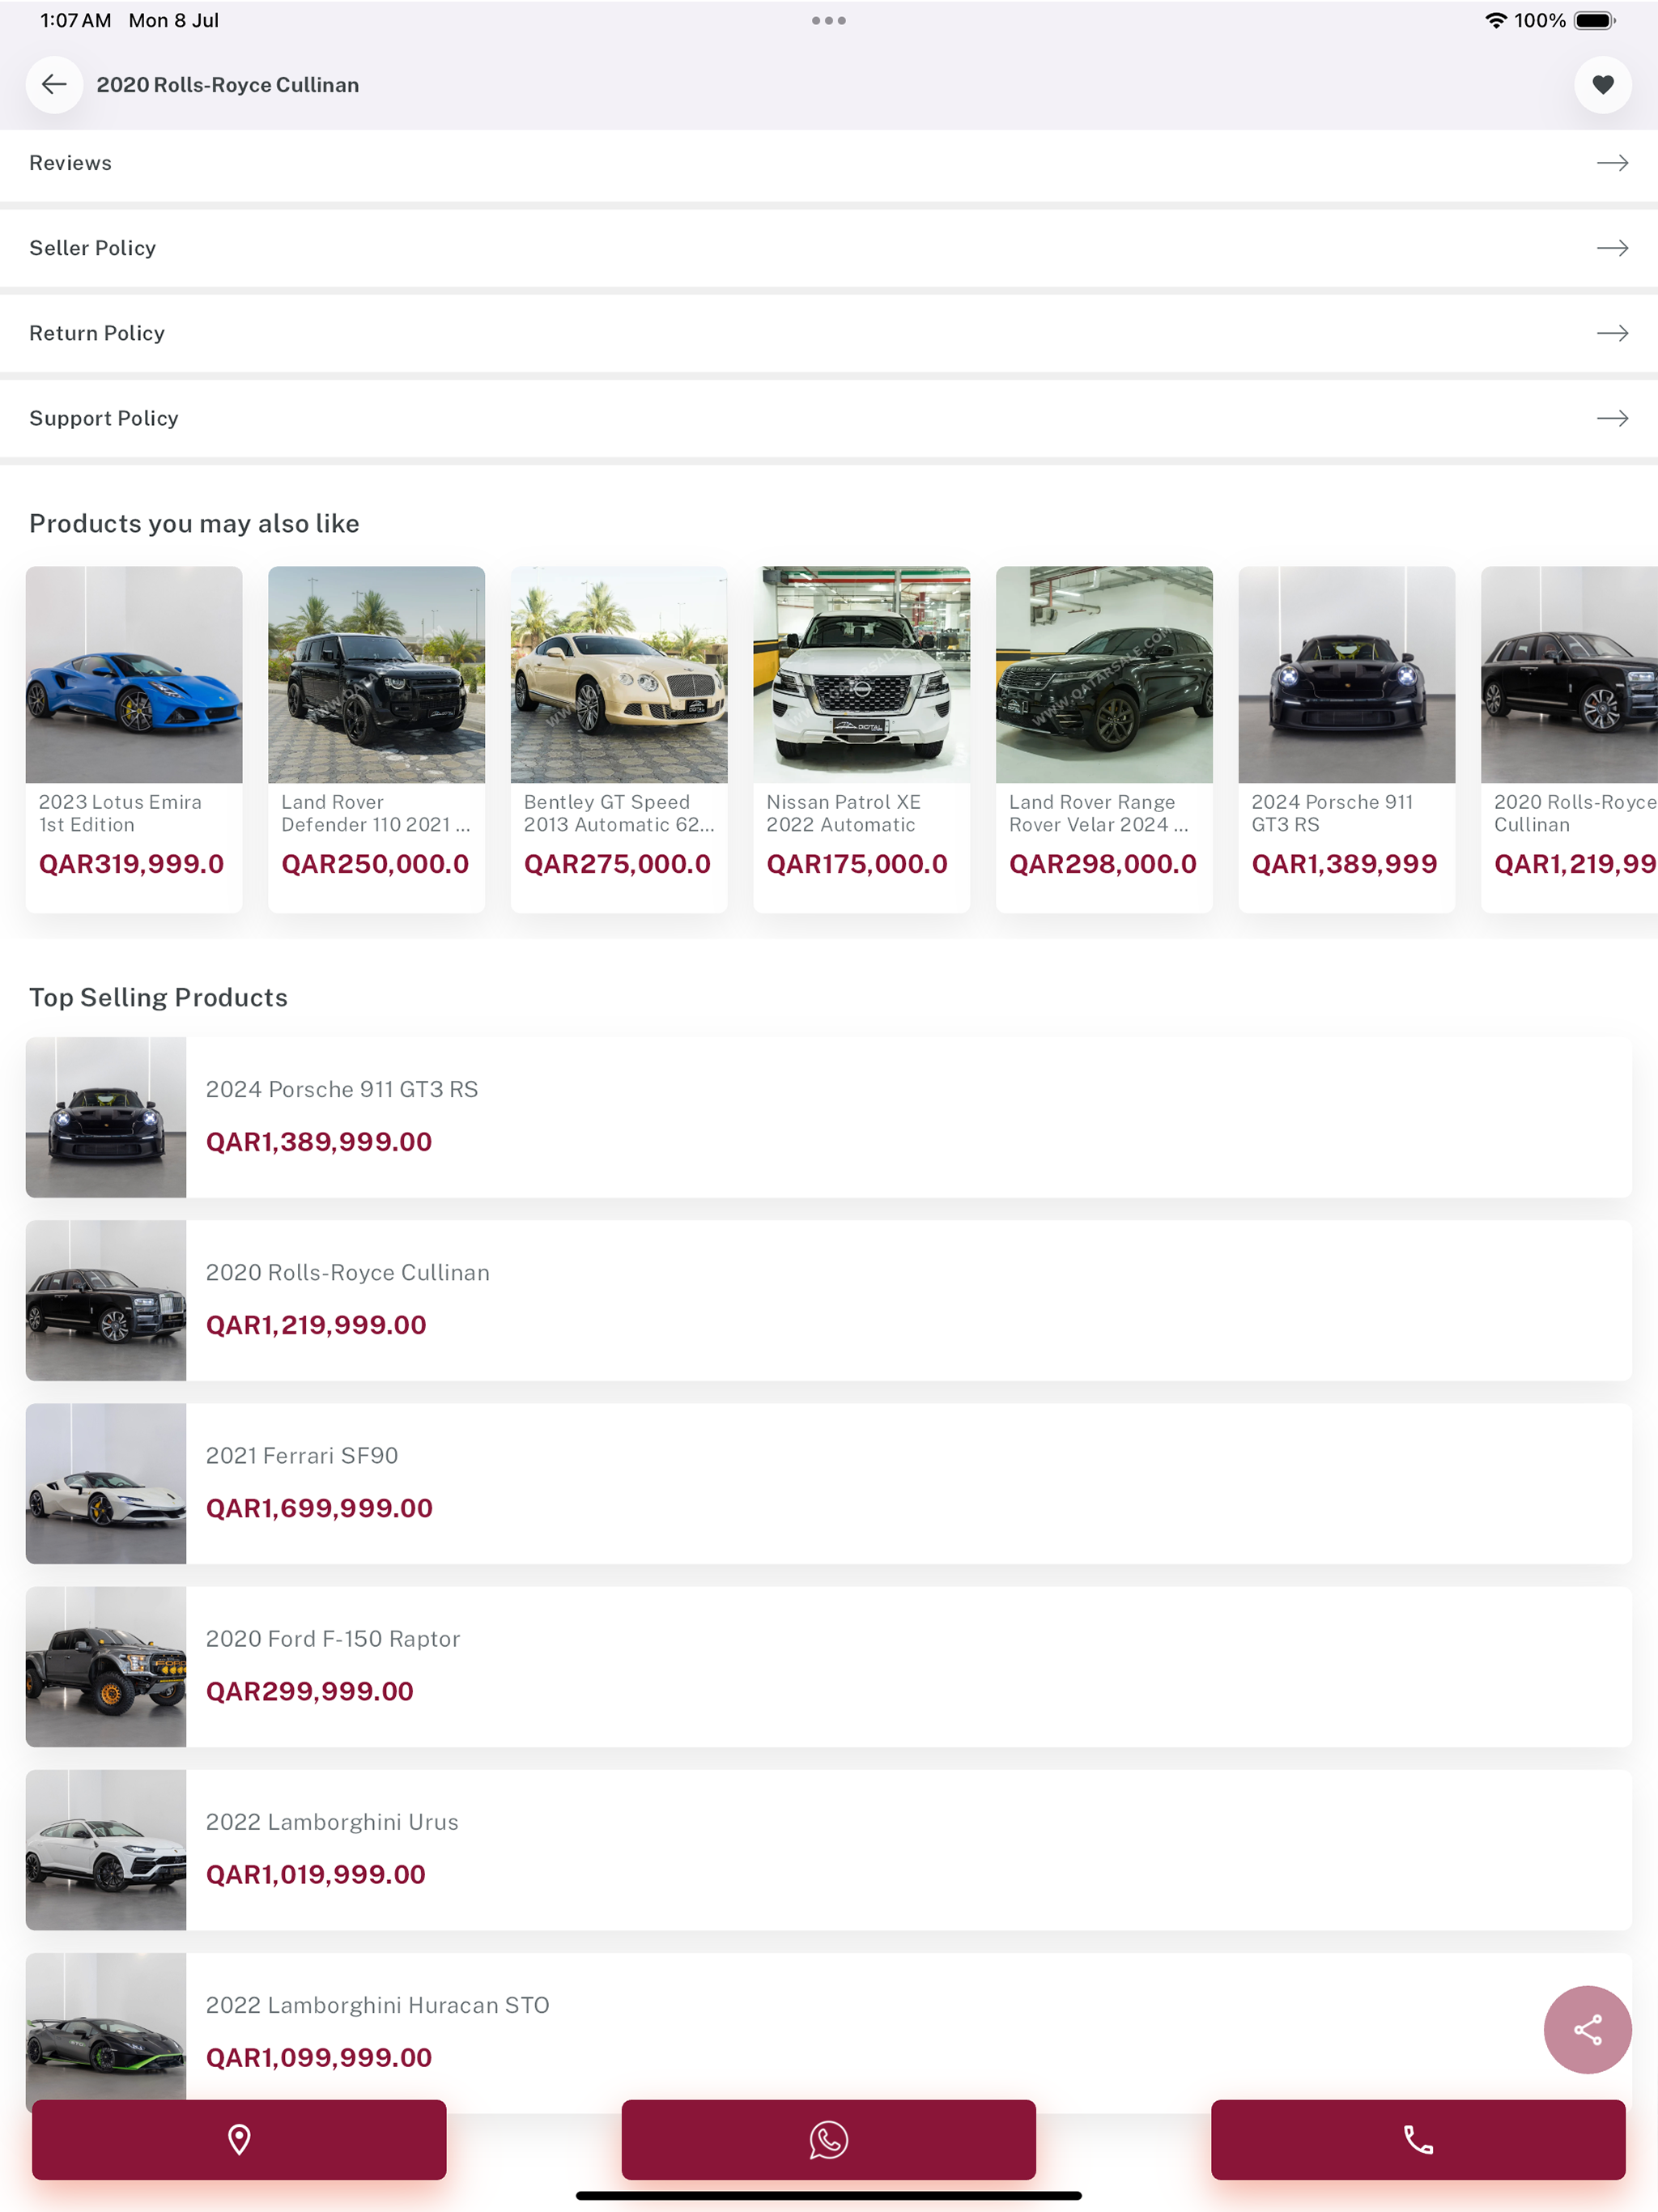
Task: Select QAR299,999.00 Raptor price
Action: (x=309, y=1691)
